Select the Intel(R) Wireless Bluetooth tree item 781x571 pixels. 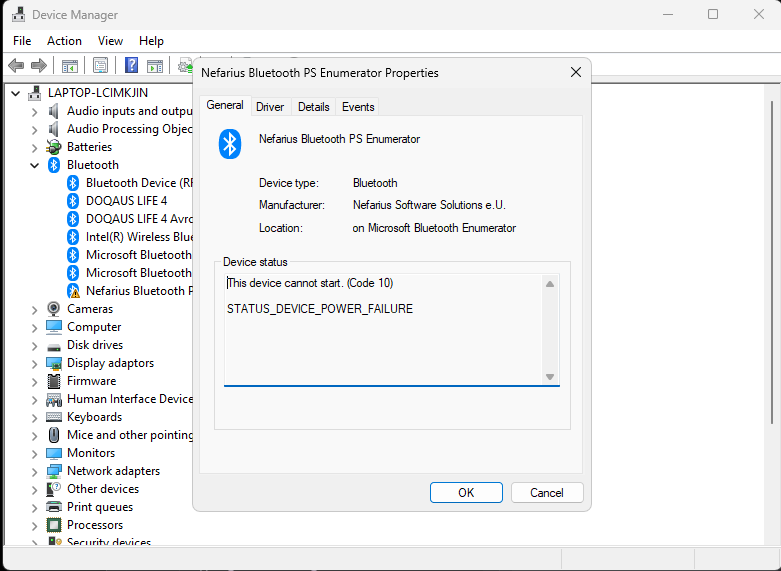[x=139, y=237]
